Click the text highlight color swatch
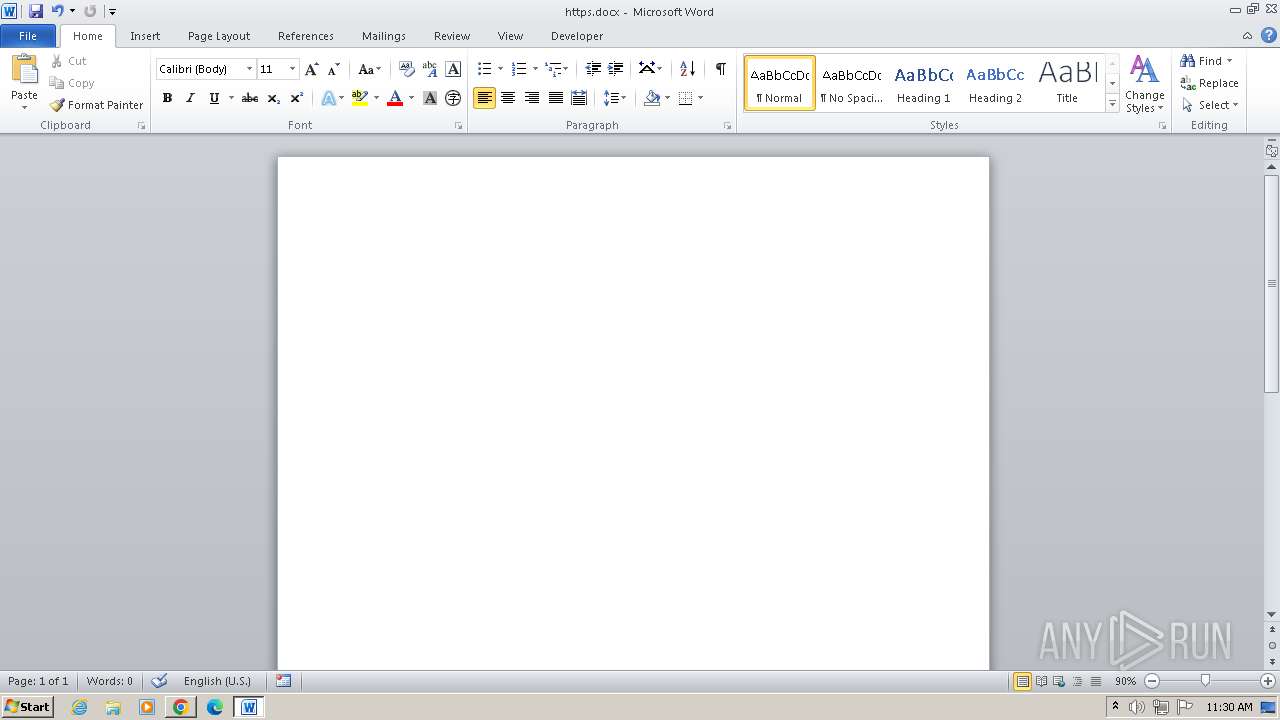 (x=360, y=98)
